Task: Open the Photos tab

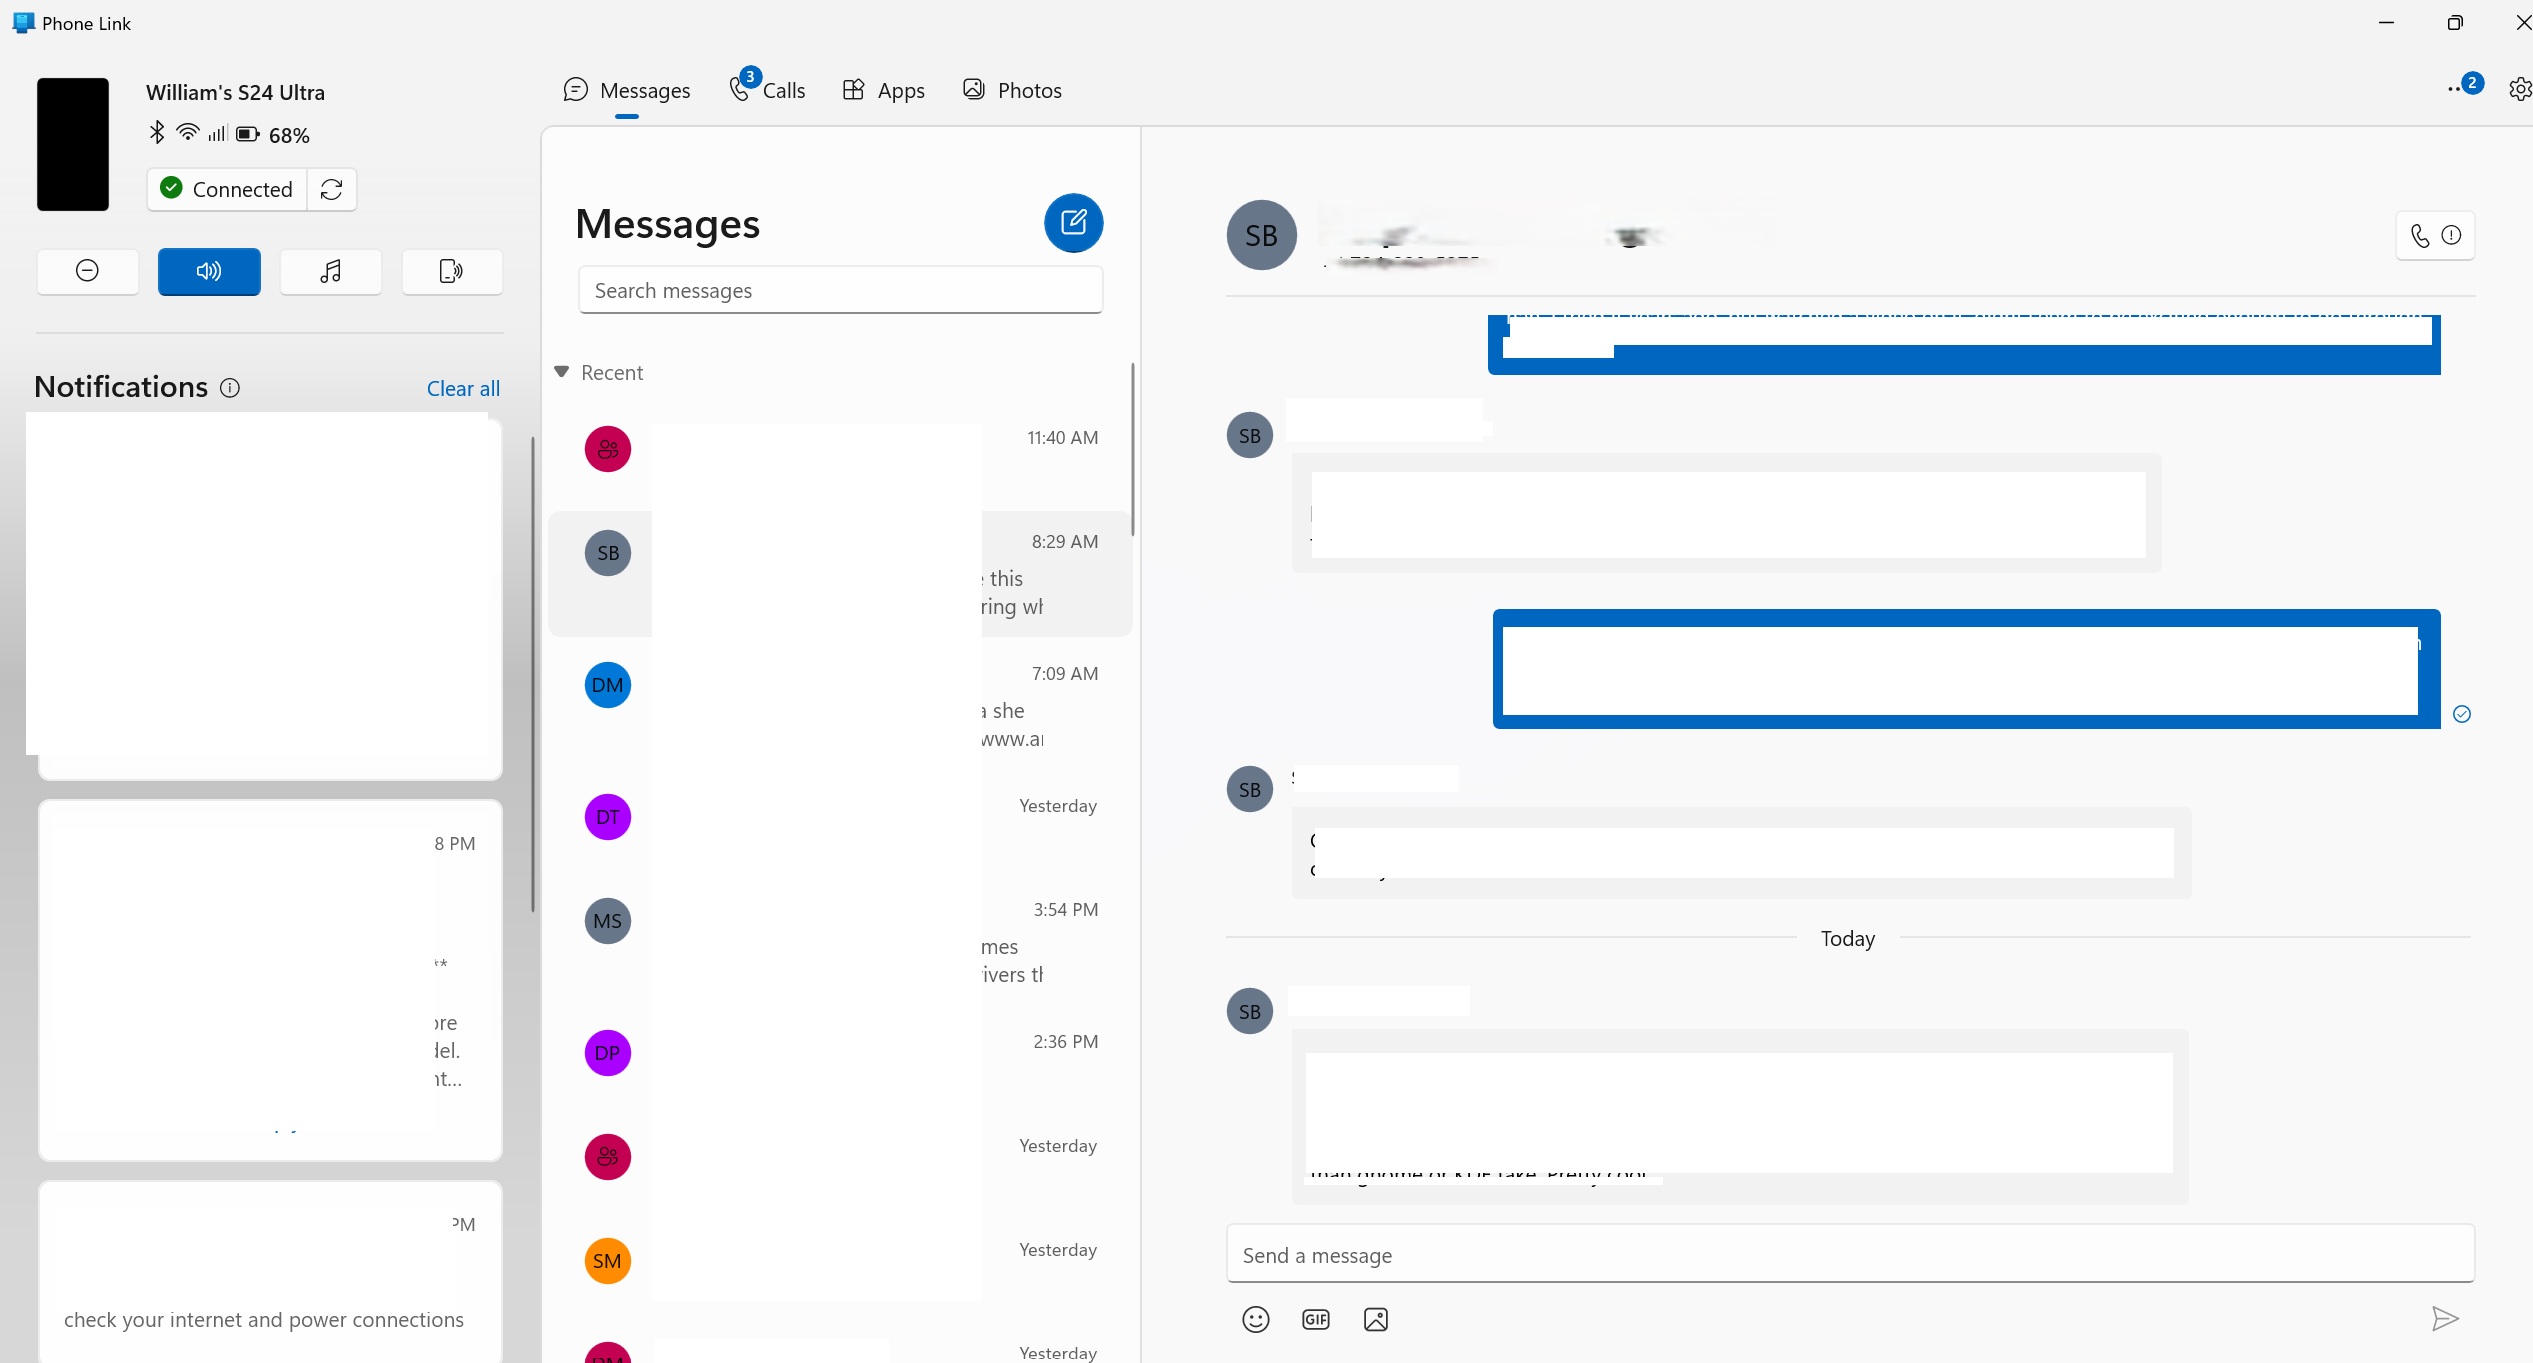Action: (1012, 90)
